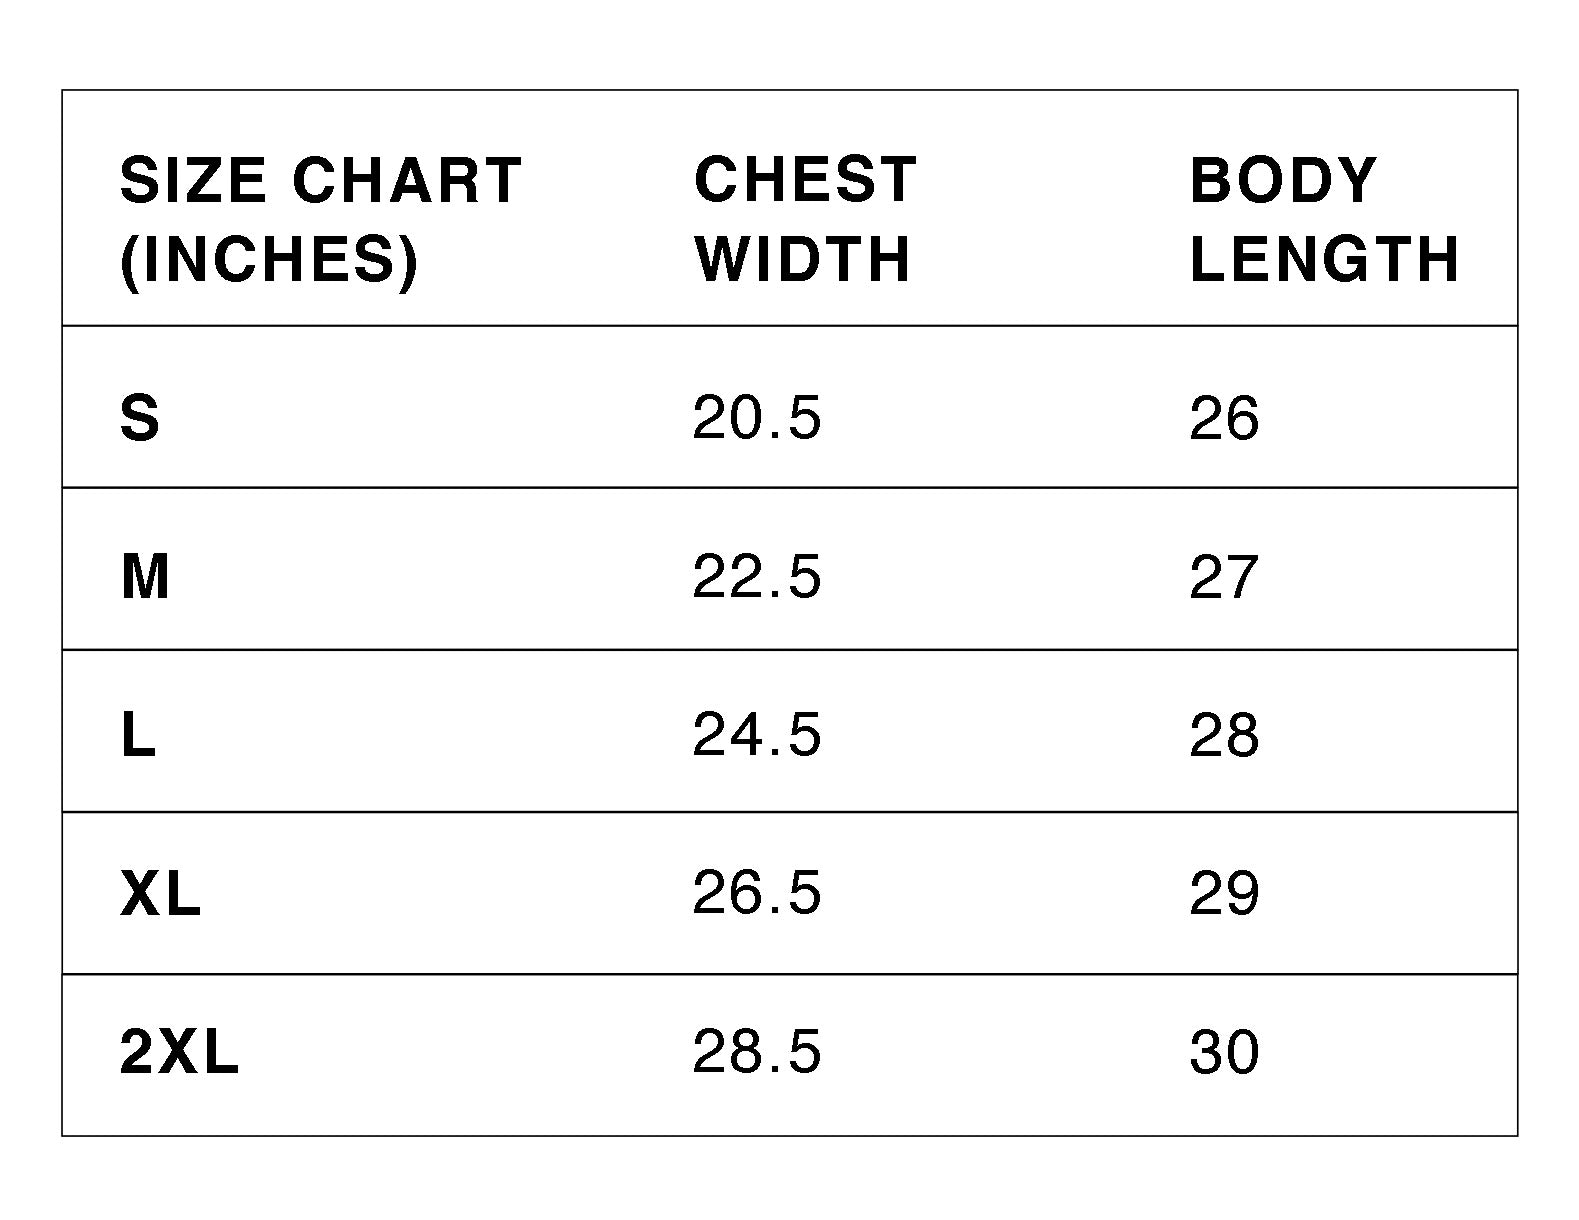This screenshot has height=1220, width=1579.
Task: Click body length value 26
Action: (x=1223, y=418)
